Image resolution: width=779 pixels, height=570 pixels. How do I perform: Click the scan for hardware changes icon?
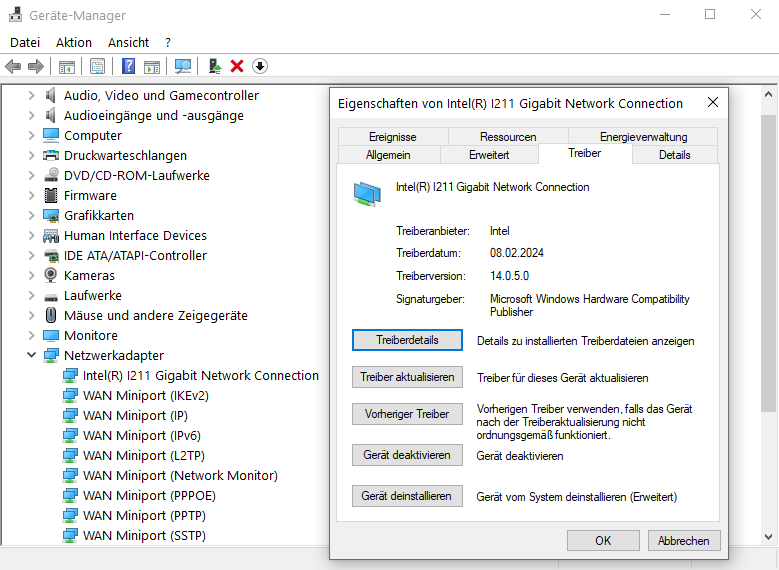183,66
